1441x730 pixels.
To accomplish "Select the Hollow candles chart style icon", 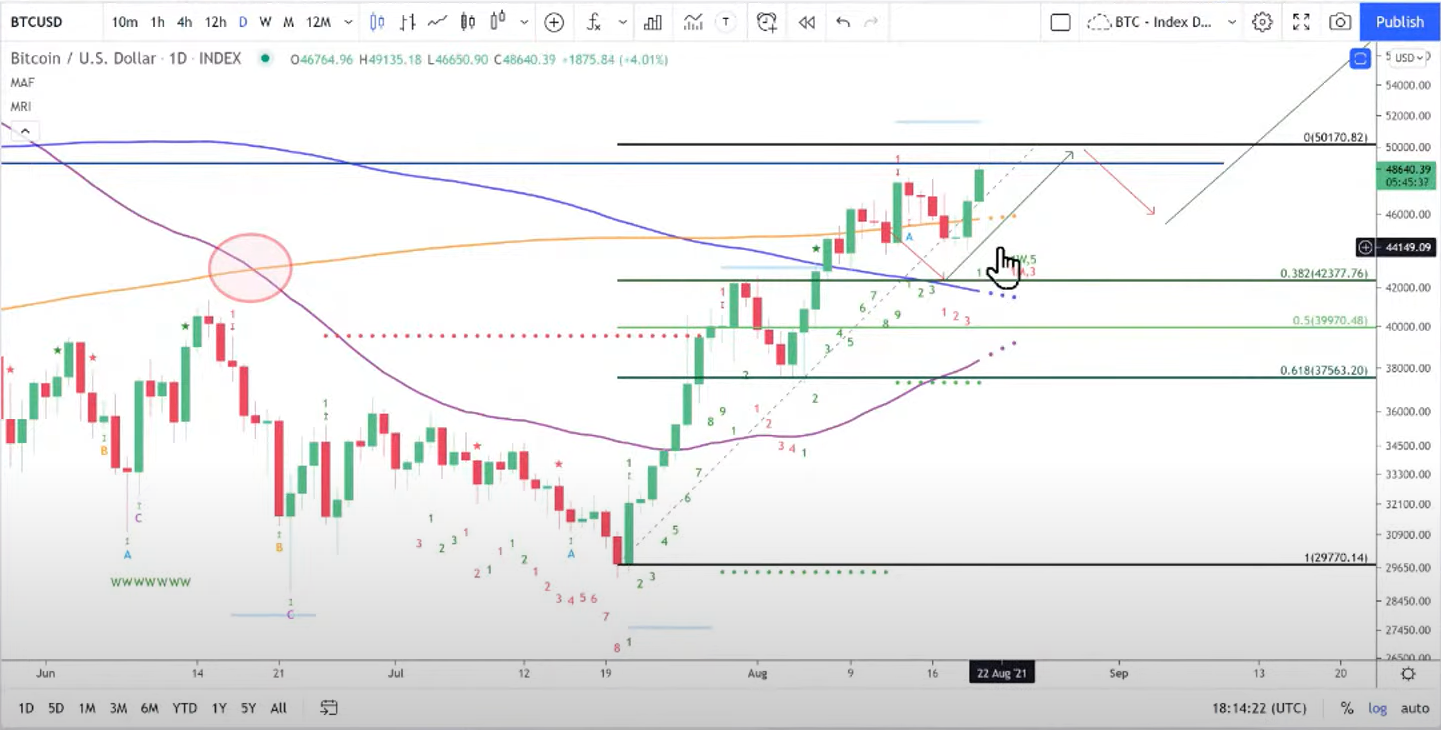I will pos(497,22).
